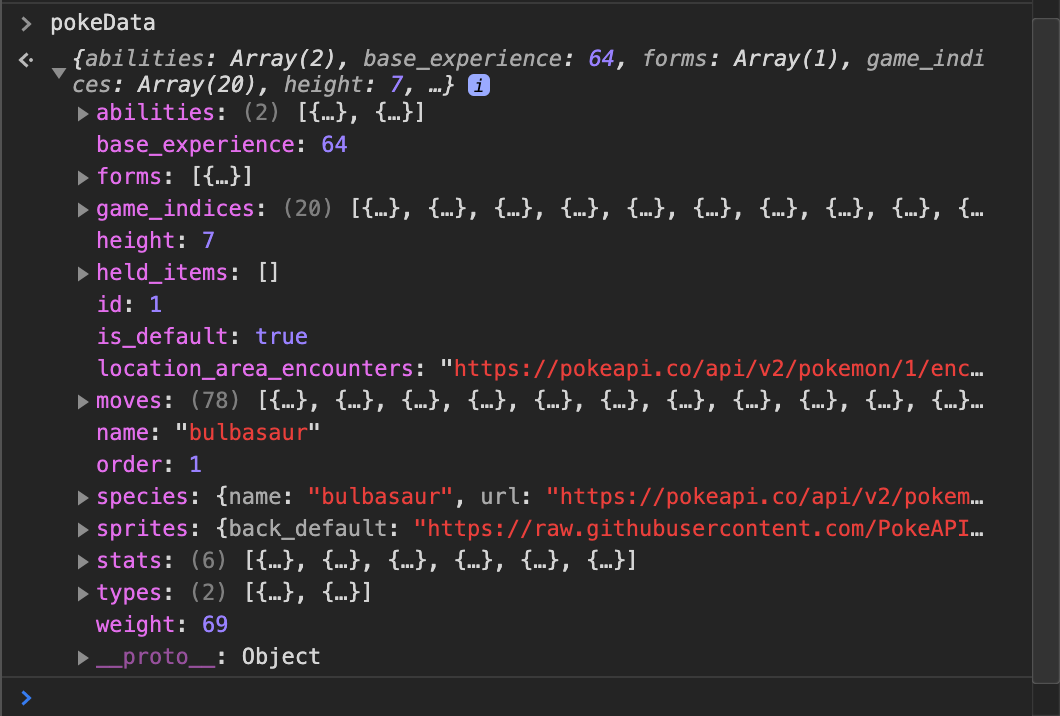The height and width of the screenshot is (716, 1060).
Task: Click the location_area_encounters URL string
Action: [x=713, y=368]
